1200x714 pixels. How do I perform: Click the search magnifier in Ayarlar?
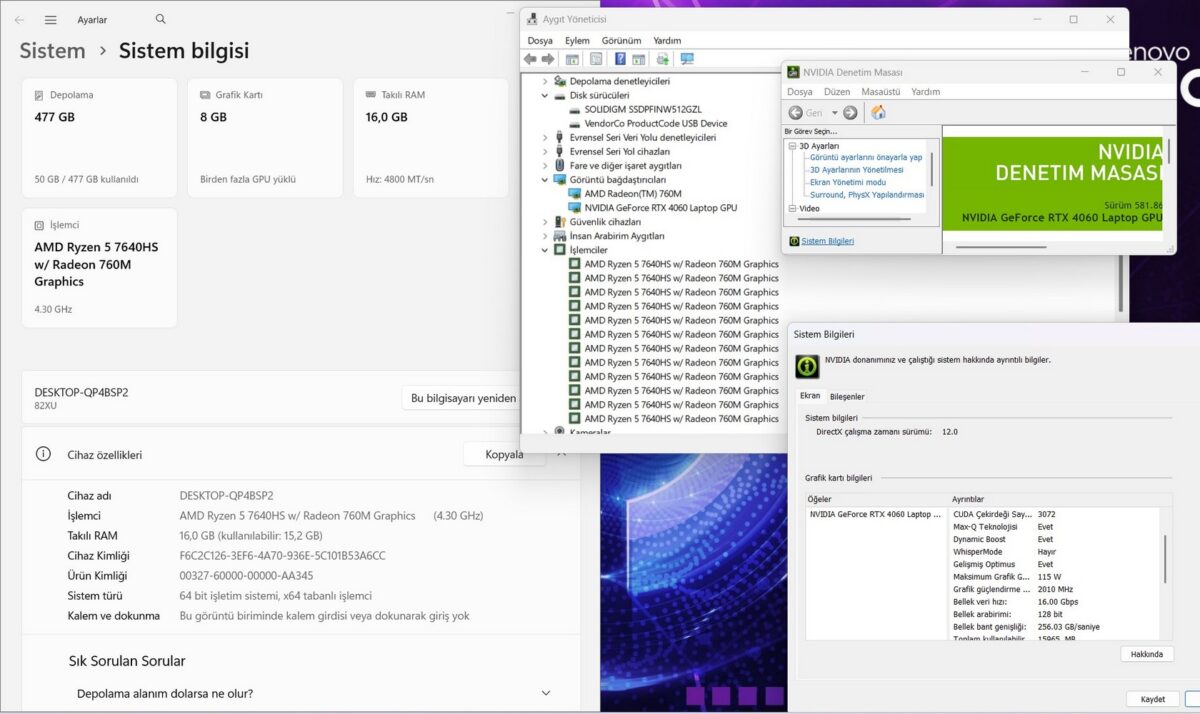[161, 19]
